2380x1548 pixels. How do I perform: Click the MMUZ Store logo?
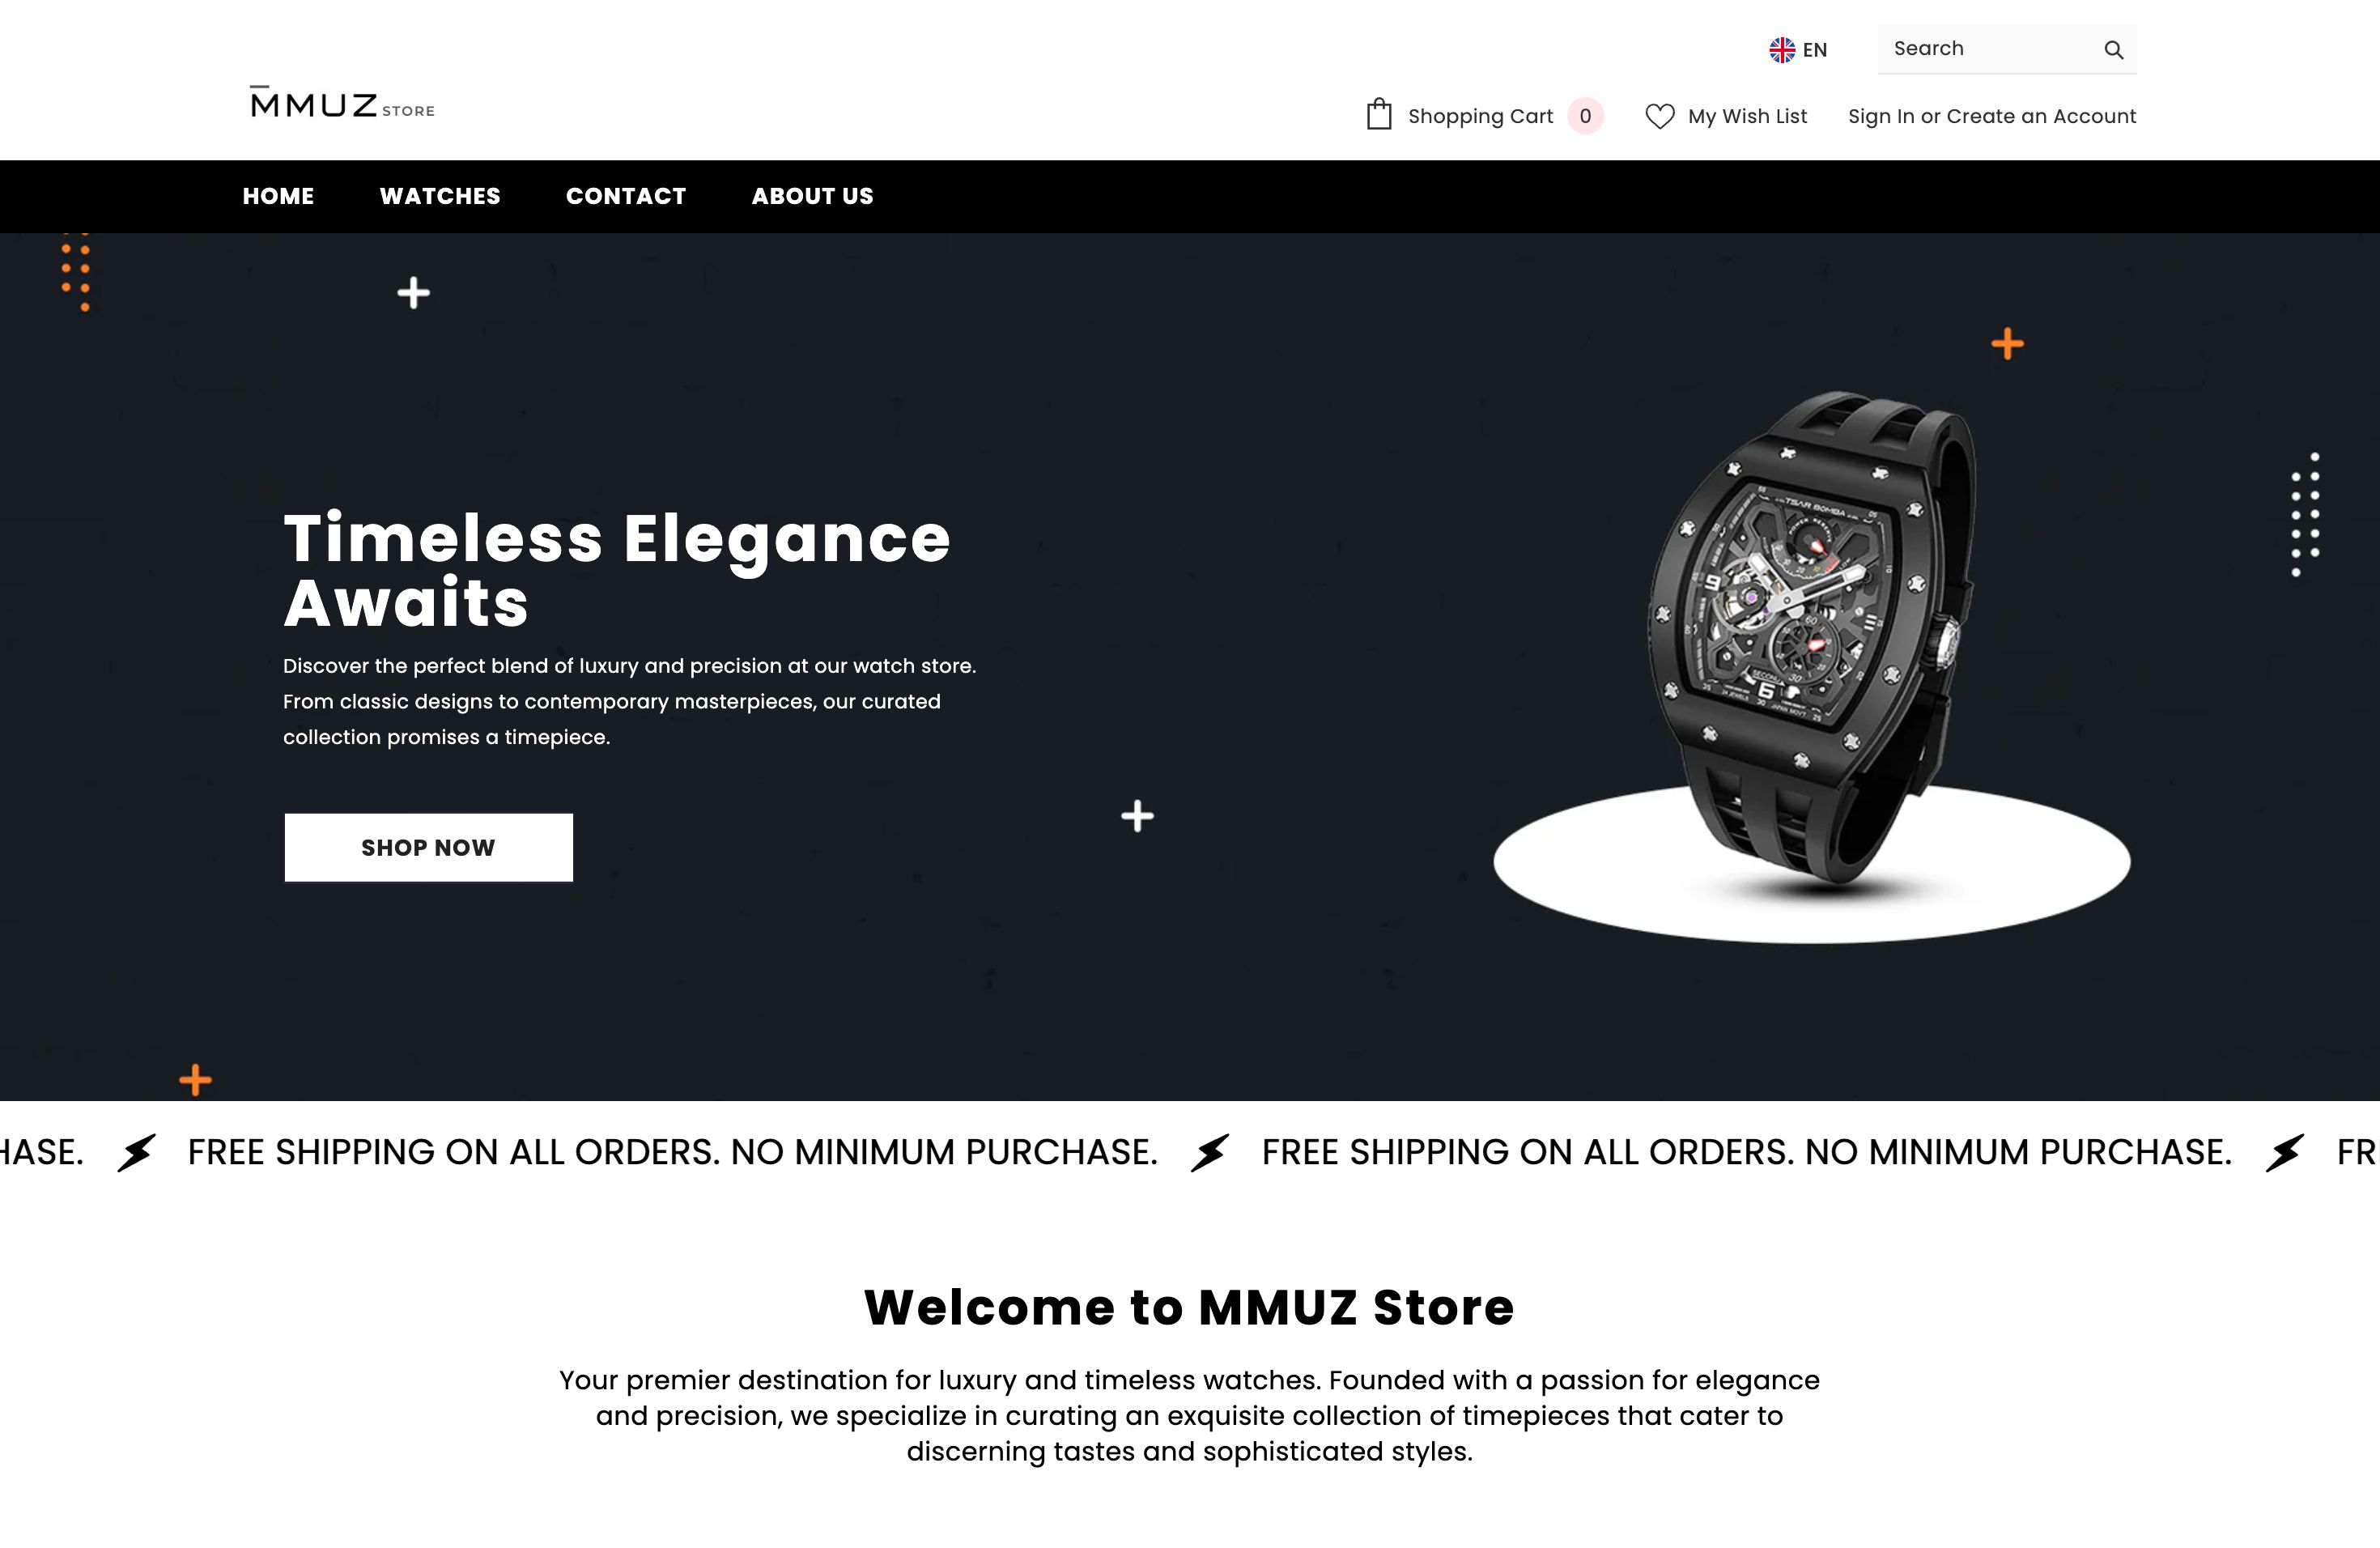(342, 102)
